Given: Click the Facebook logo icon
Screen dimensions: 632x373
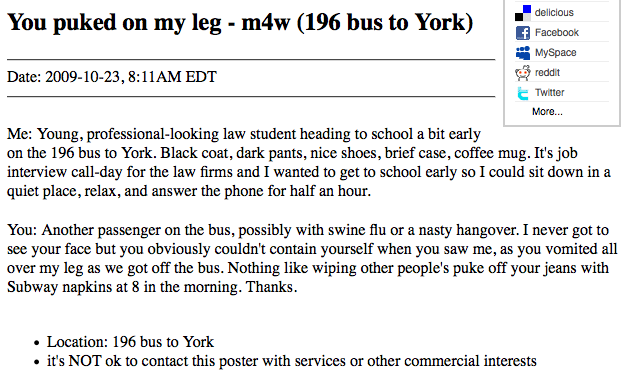Looking at the screenshot, I should pyautogui.click(x=523, y=33).
